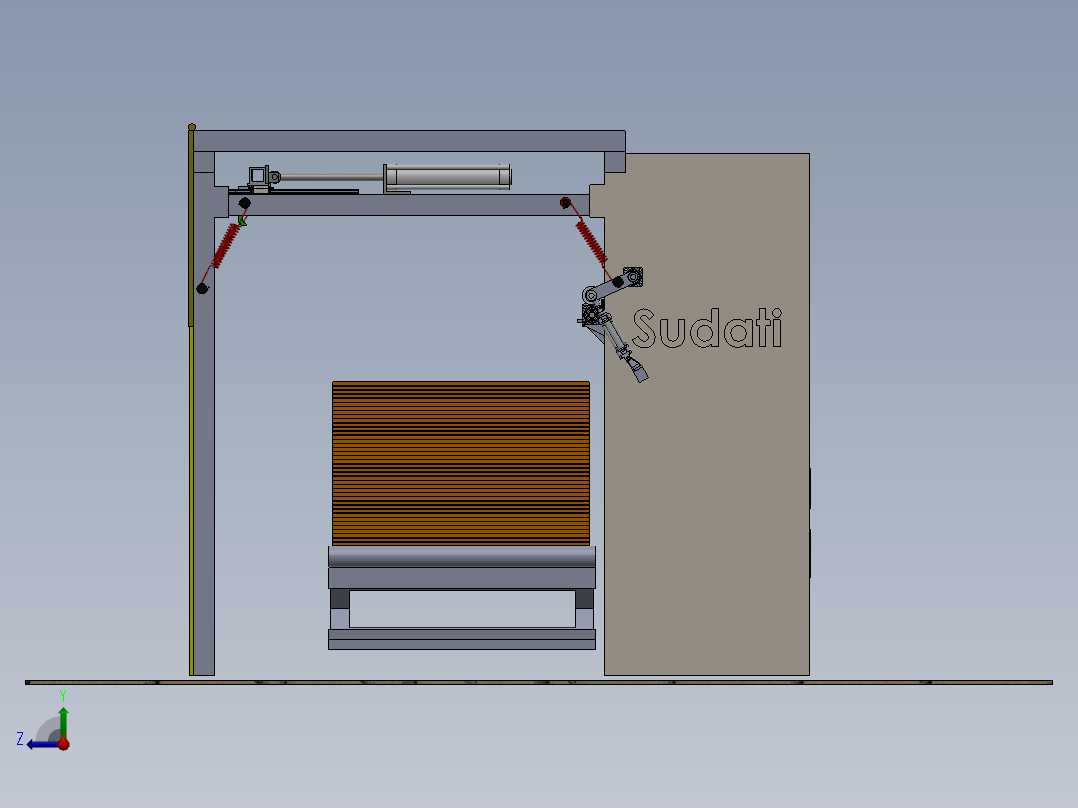
Task: Select the black pulley at the left spring's lower end
Action: (x=202, y=289)
